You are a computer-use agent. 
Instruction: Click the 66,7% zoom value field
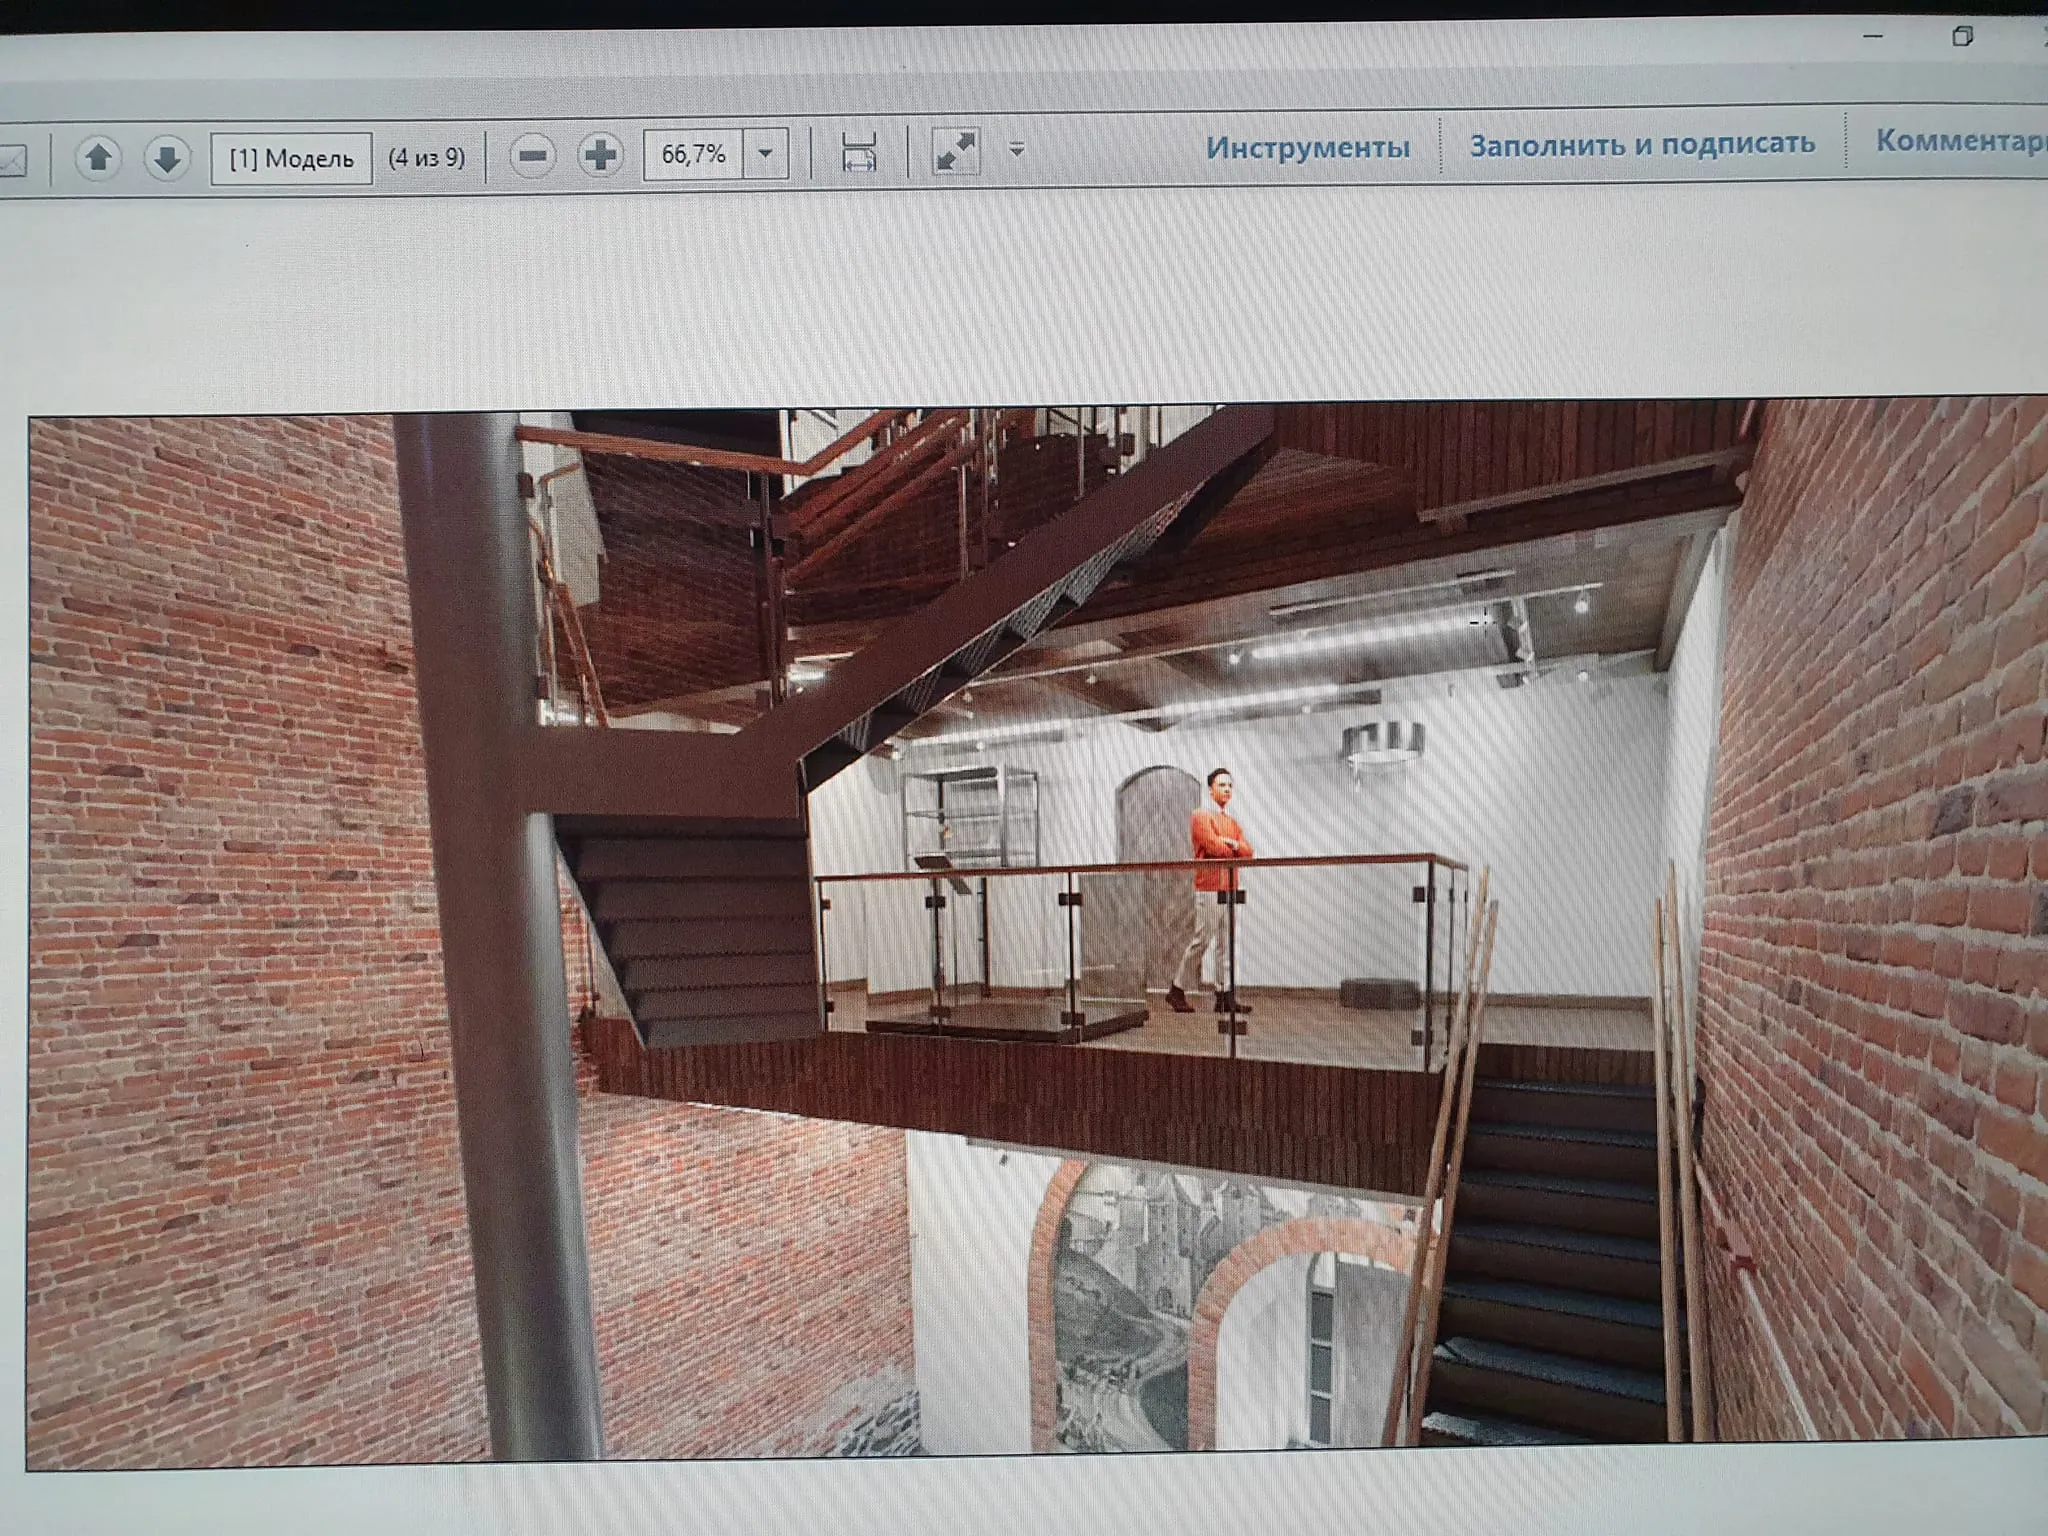point(693,154)
